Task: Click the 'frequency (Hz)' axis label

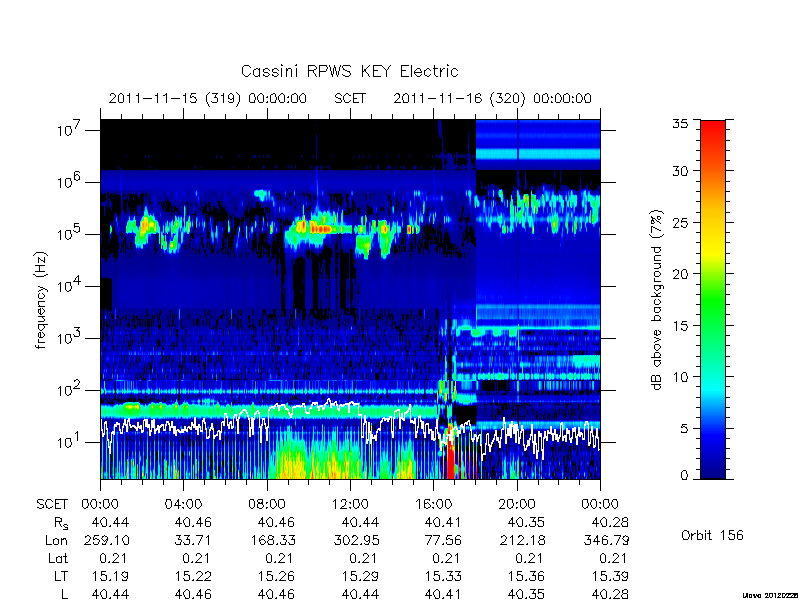Action: (x=41, y=300)
